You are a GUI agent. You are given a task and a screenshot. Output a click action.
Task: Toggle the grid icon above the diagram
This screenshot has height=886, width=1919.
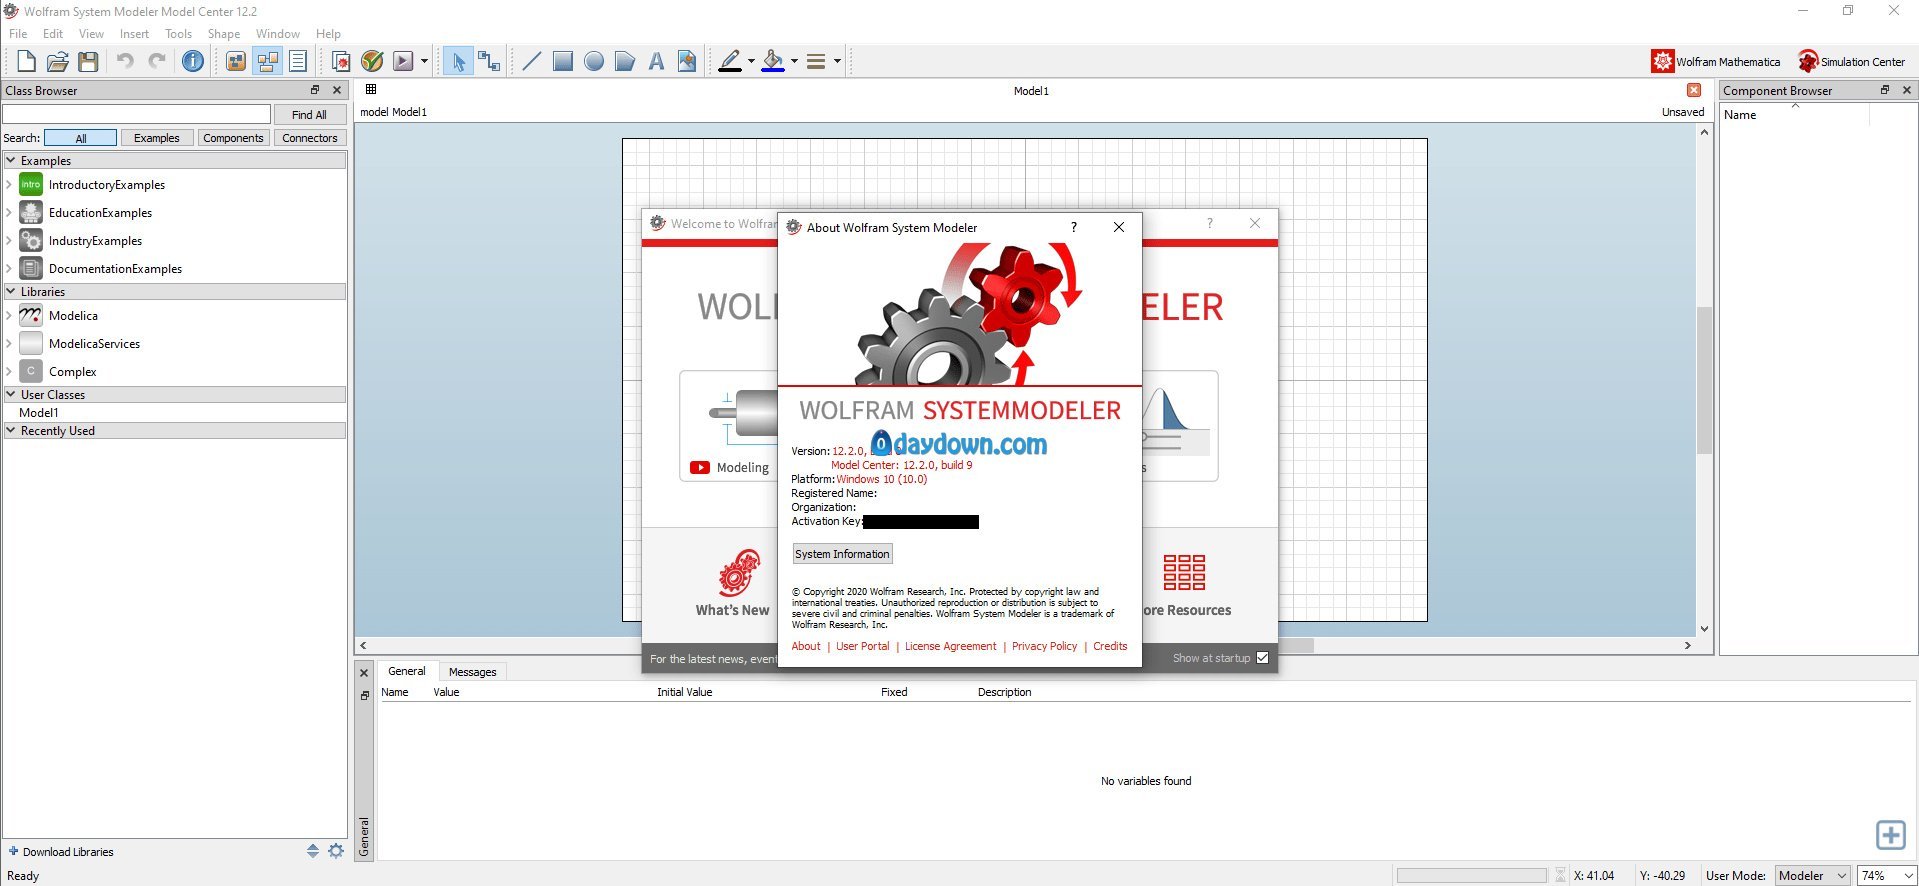click(x=371, y=89)
